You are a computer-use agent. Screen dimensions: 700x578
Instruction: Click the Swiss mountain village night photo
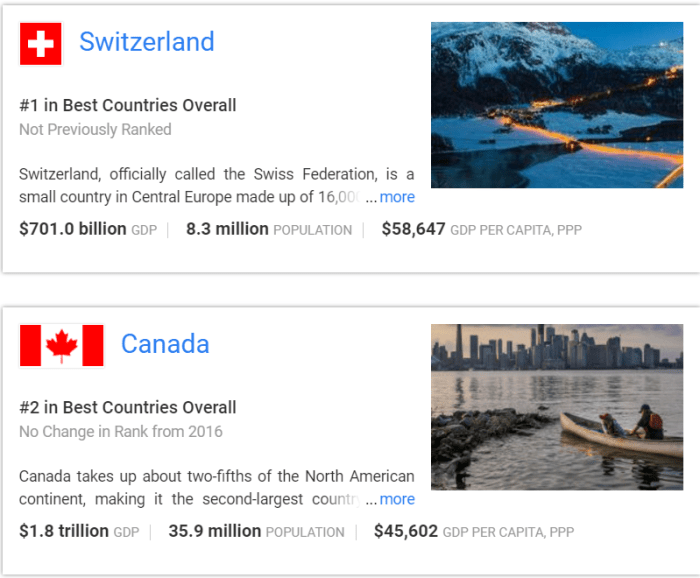[557, 105]
